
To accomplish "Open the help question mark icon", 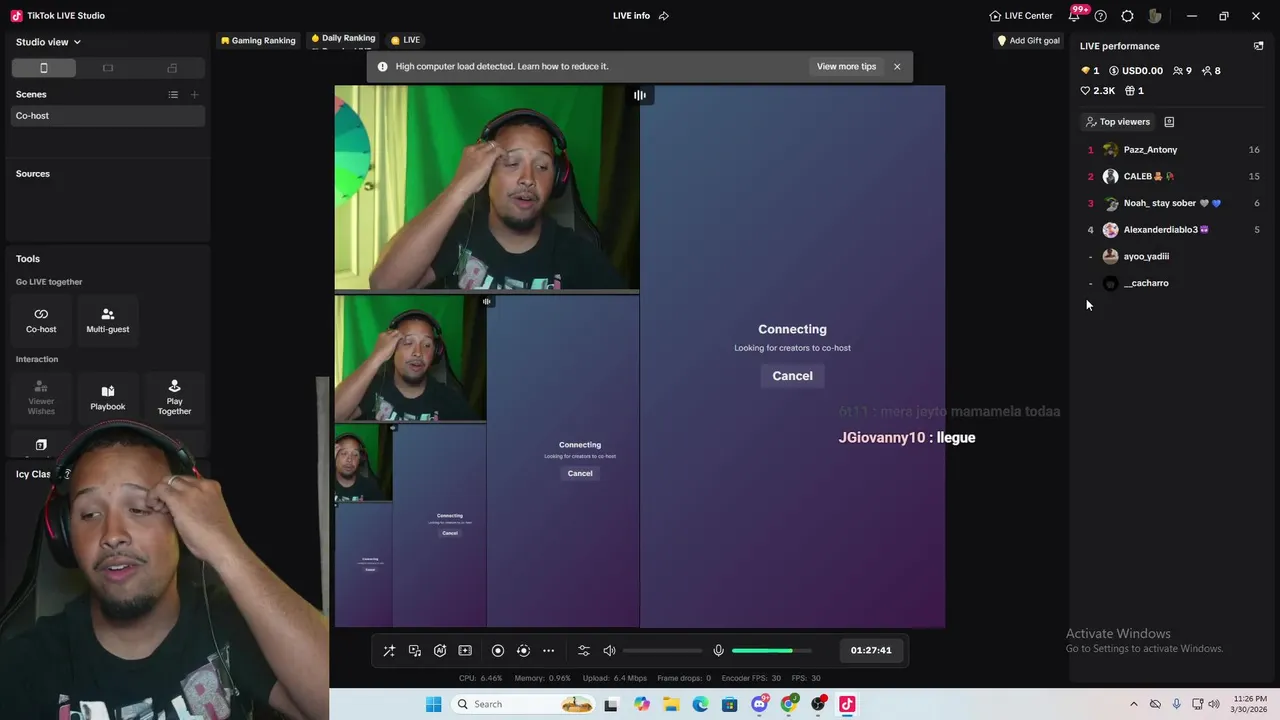I will pyautogui.click(x=1101, y=16).
